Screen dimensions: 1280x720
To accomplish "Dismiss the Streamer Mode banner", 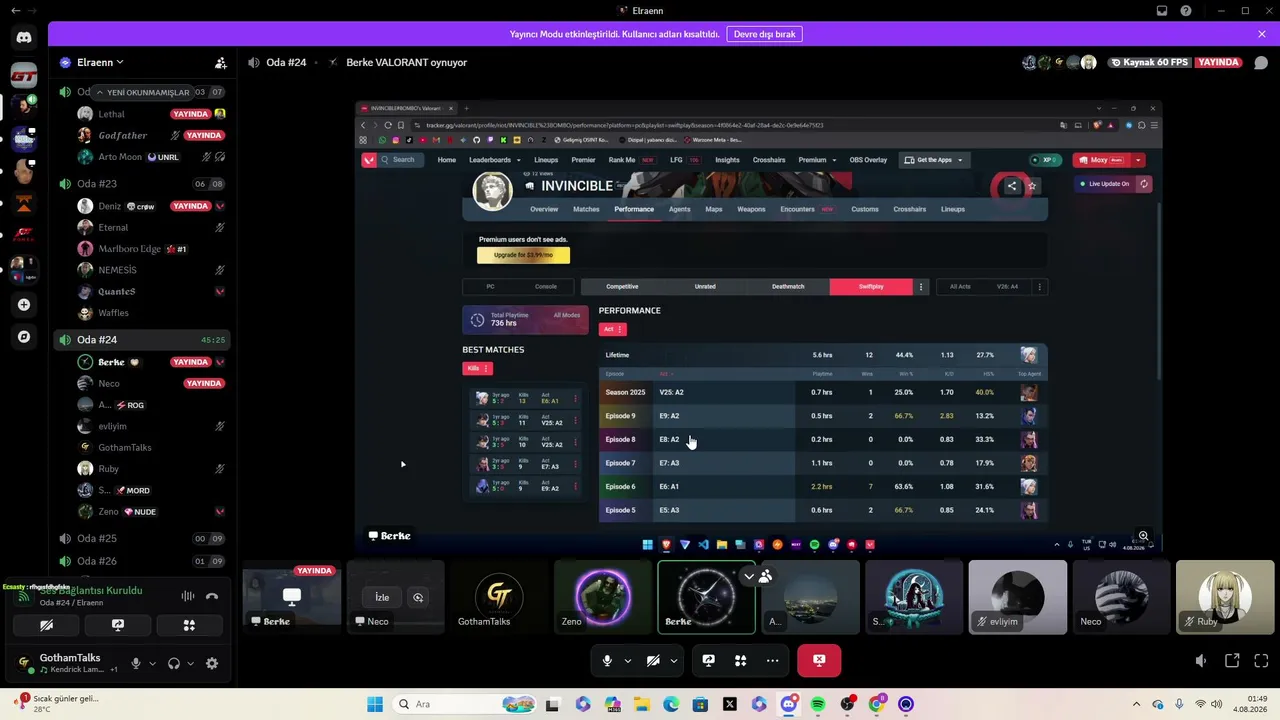I will click(1262, 34).
